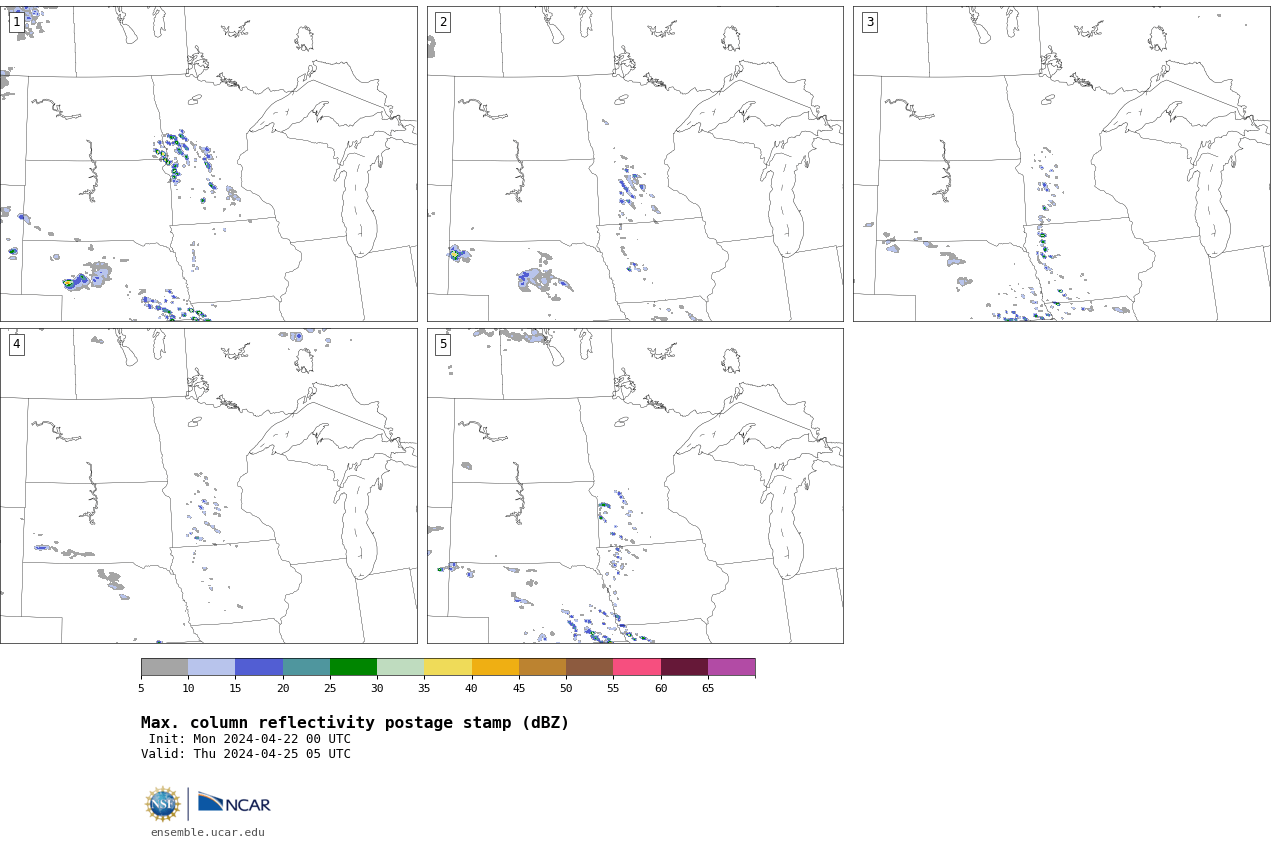This screenshot has width=1280, height=844.
Task: Click the colorbar tick label 20
Action: pyautogui.click(x=283, y=688)
